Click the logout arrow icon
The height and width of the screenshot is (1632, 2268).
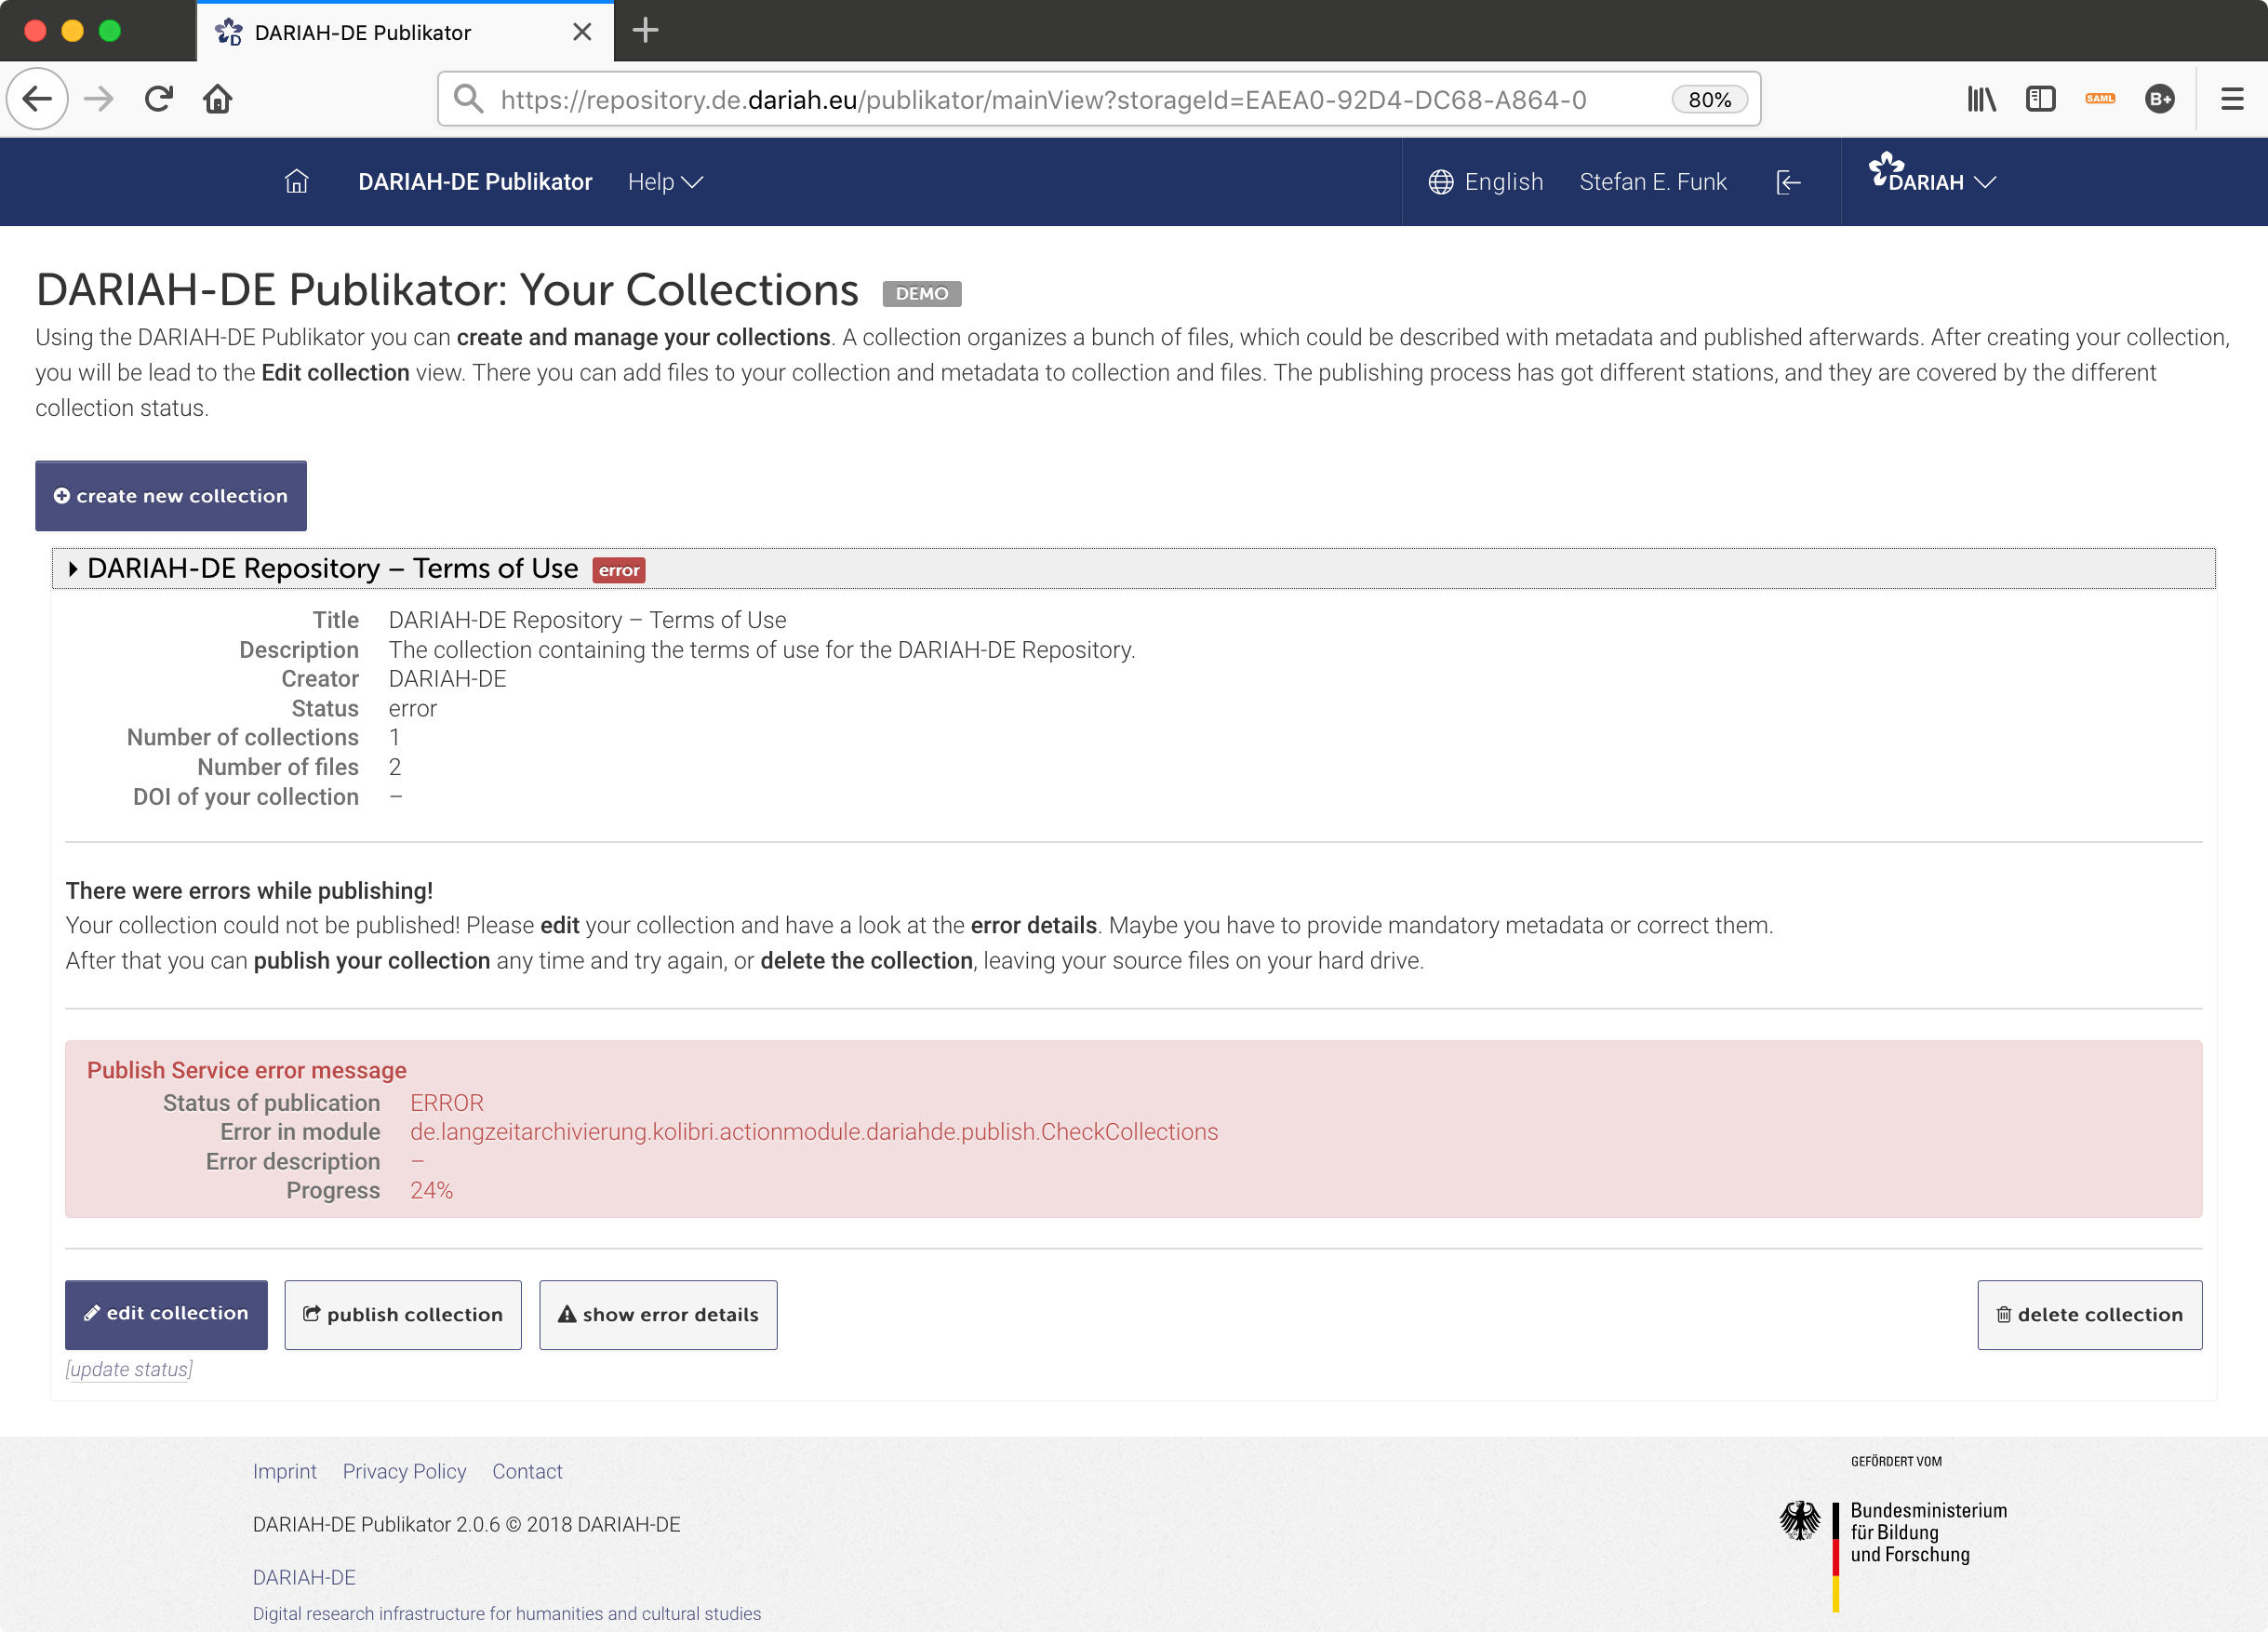pos(1788,181)
